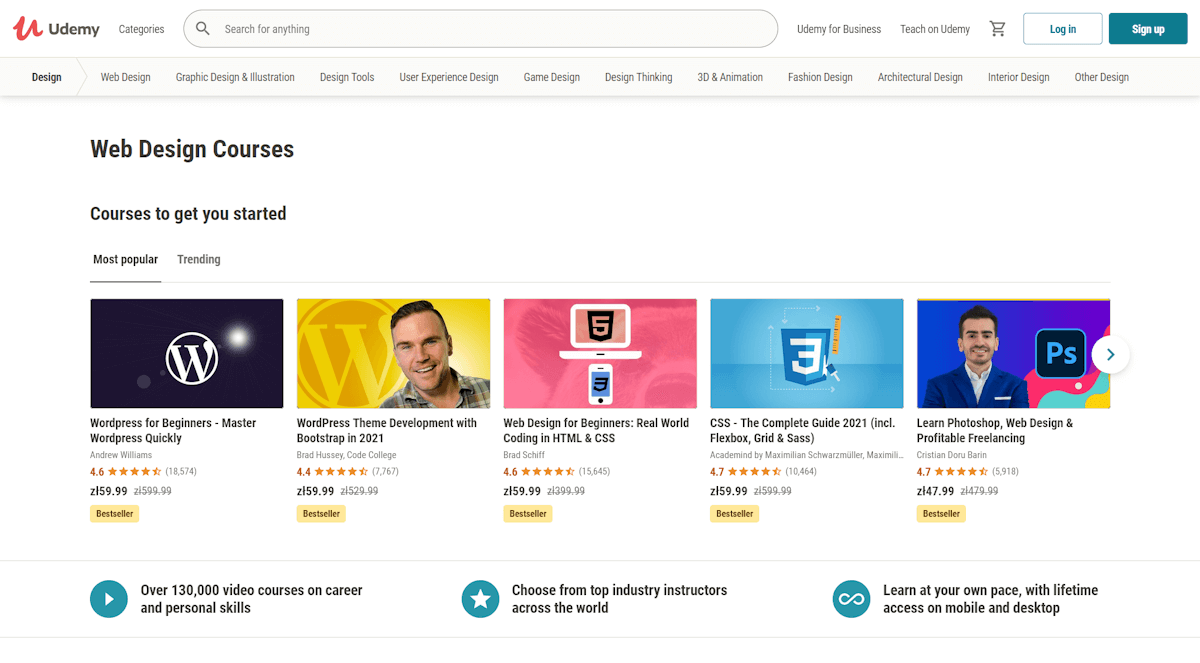This screenshot has height=663, width=1200.
Task: Select Game Design category
Action: (x=552, y=77)
